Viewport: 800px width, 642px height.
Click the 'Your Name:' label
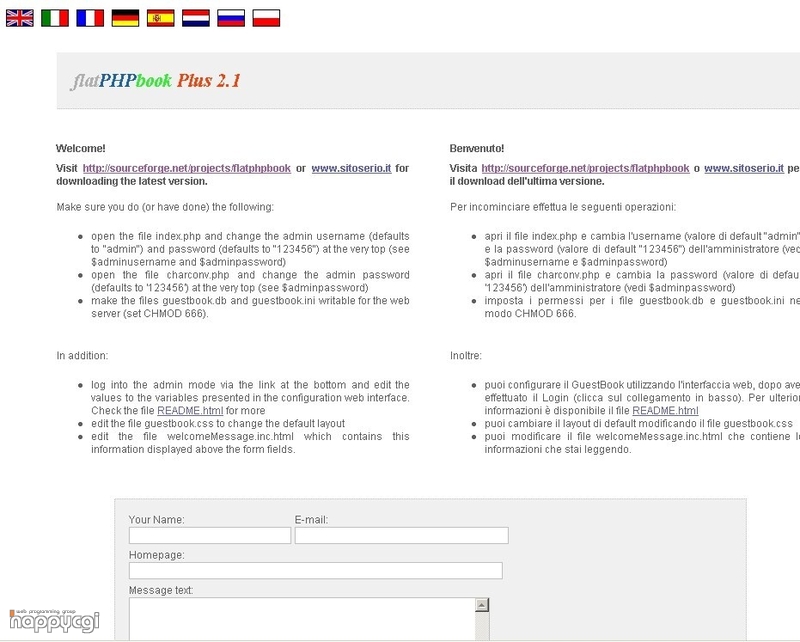tap(157, 520)
